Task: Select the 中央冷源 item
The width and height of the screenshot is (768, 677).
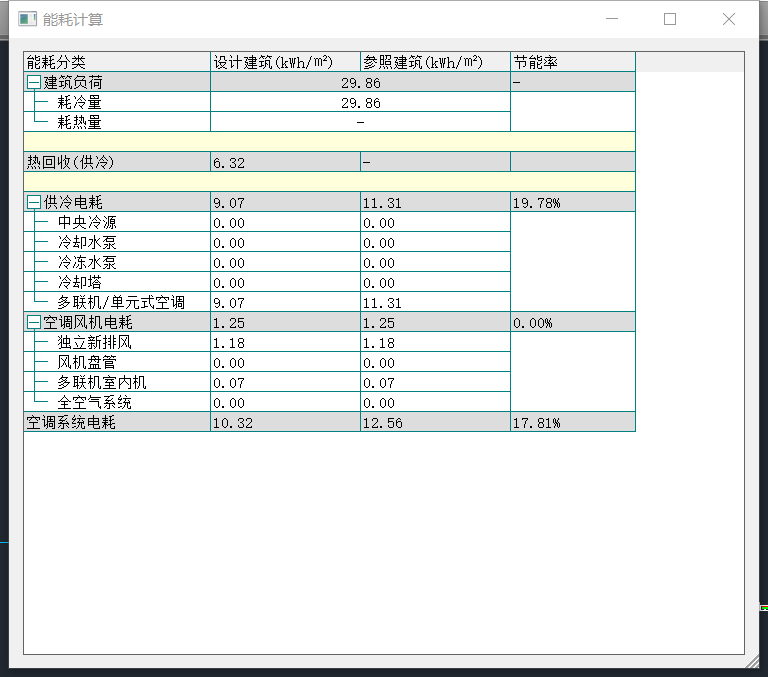Action: (x=87, y=222)
